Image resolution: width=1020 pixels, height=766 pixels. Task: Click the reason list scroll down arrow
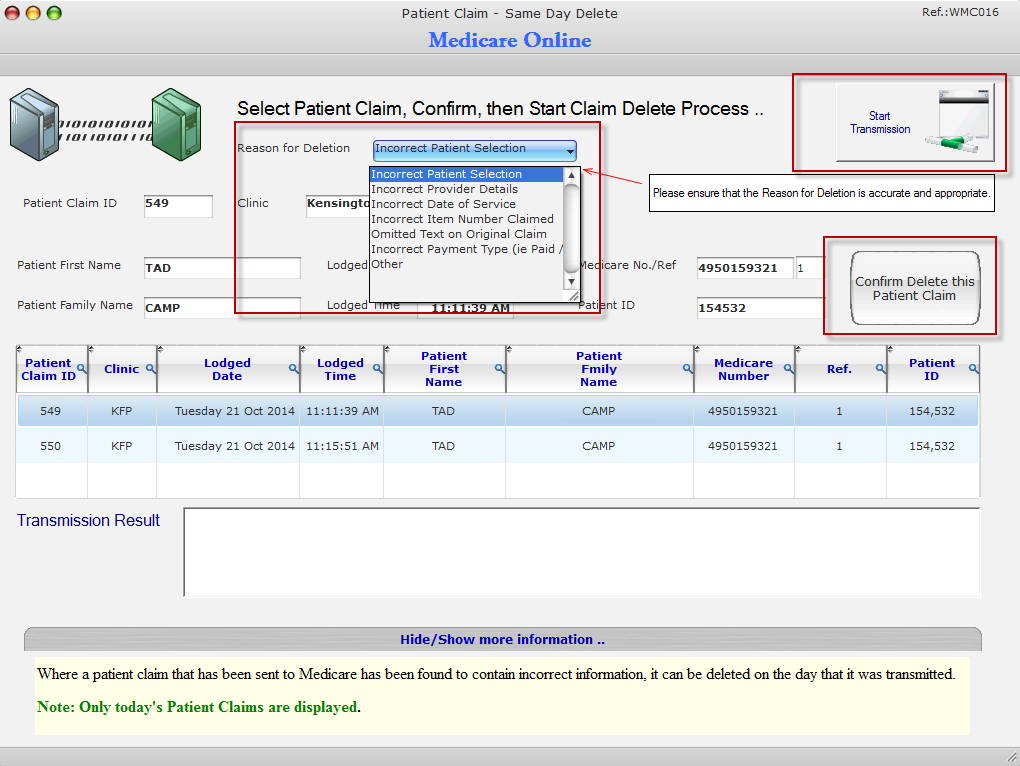tap(571, 282)
